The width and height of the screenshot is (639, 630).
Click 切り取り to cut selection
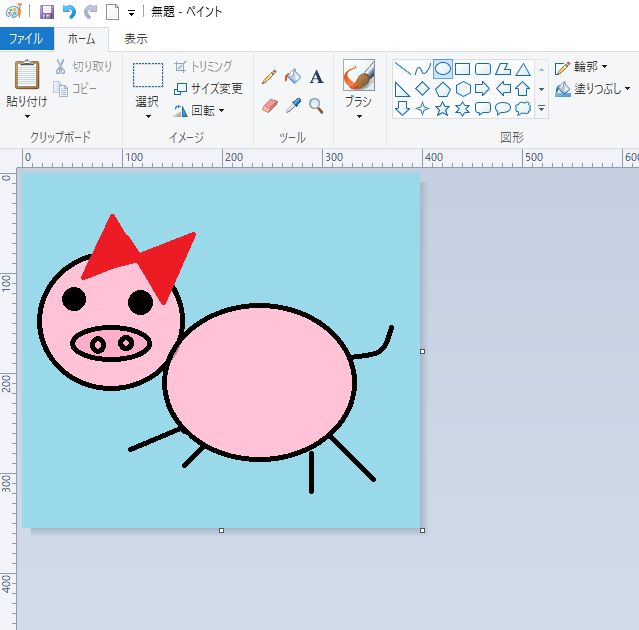point(84,66)
